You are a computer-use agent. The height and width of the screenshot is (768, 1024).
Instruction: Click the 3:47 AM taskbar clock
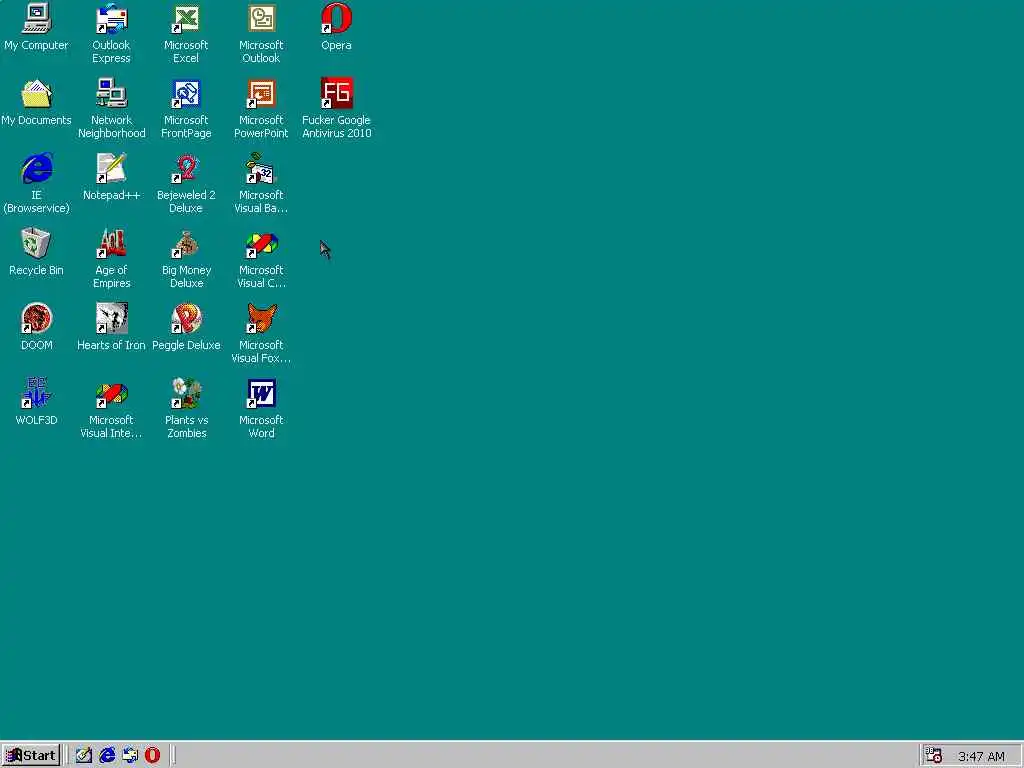[981, 756]
